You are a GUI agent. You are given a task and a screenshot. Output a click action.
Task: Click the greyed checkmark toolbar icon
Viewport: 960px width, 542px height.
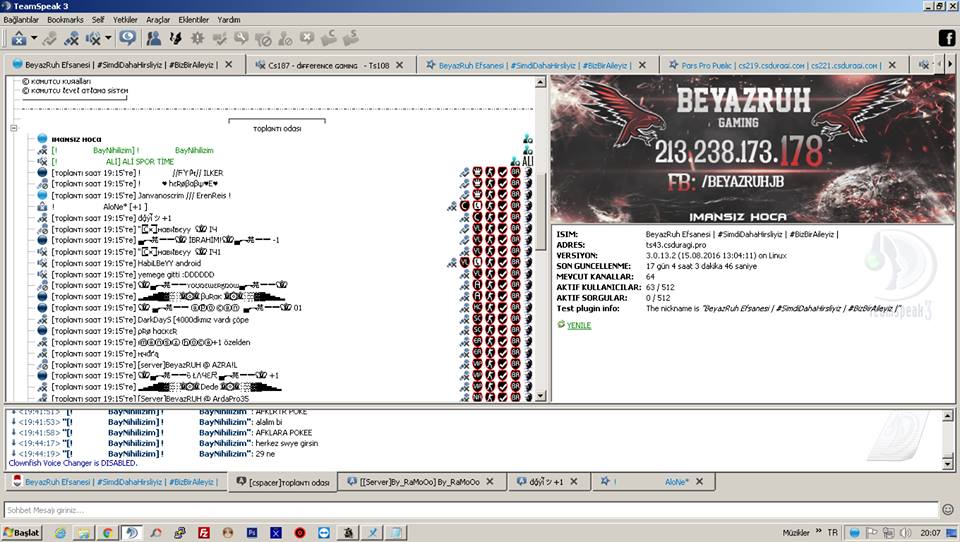coord(219,39)
